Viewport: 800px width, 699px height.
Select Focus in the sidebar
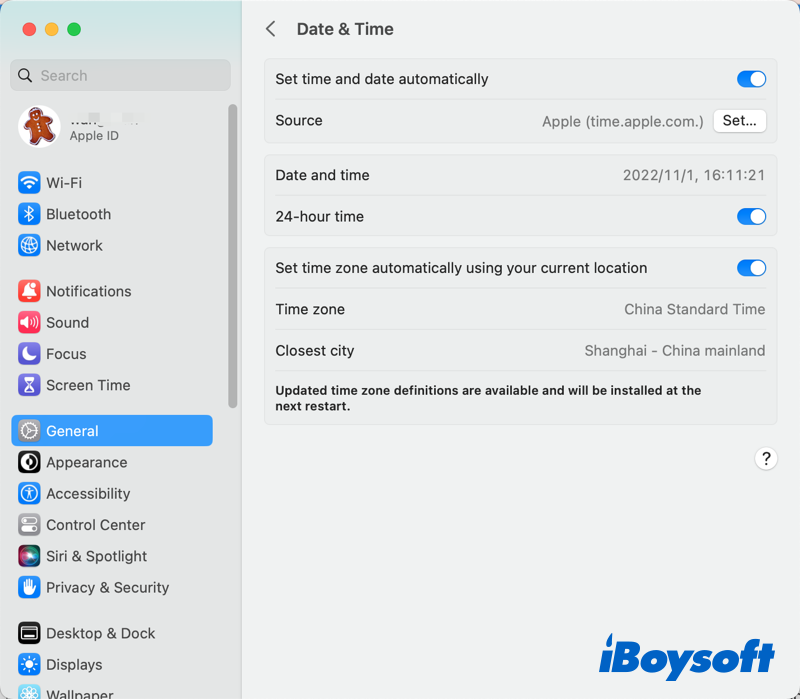click(64, 353)
